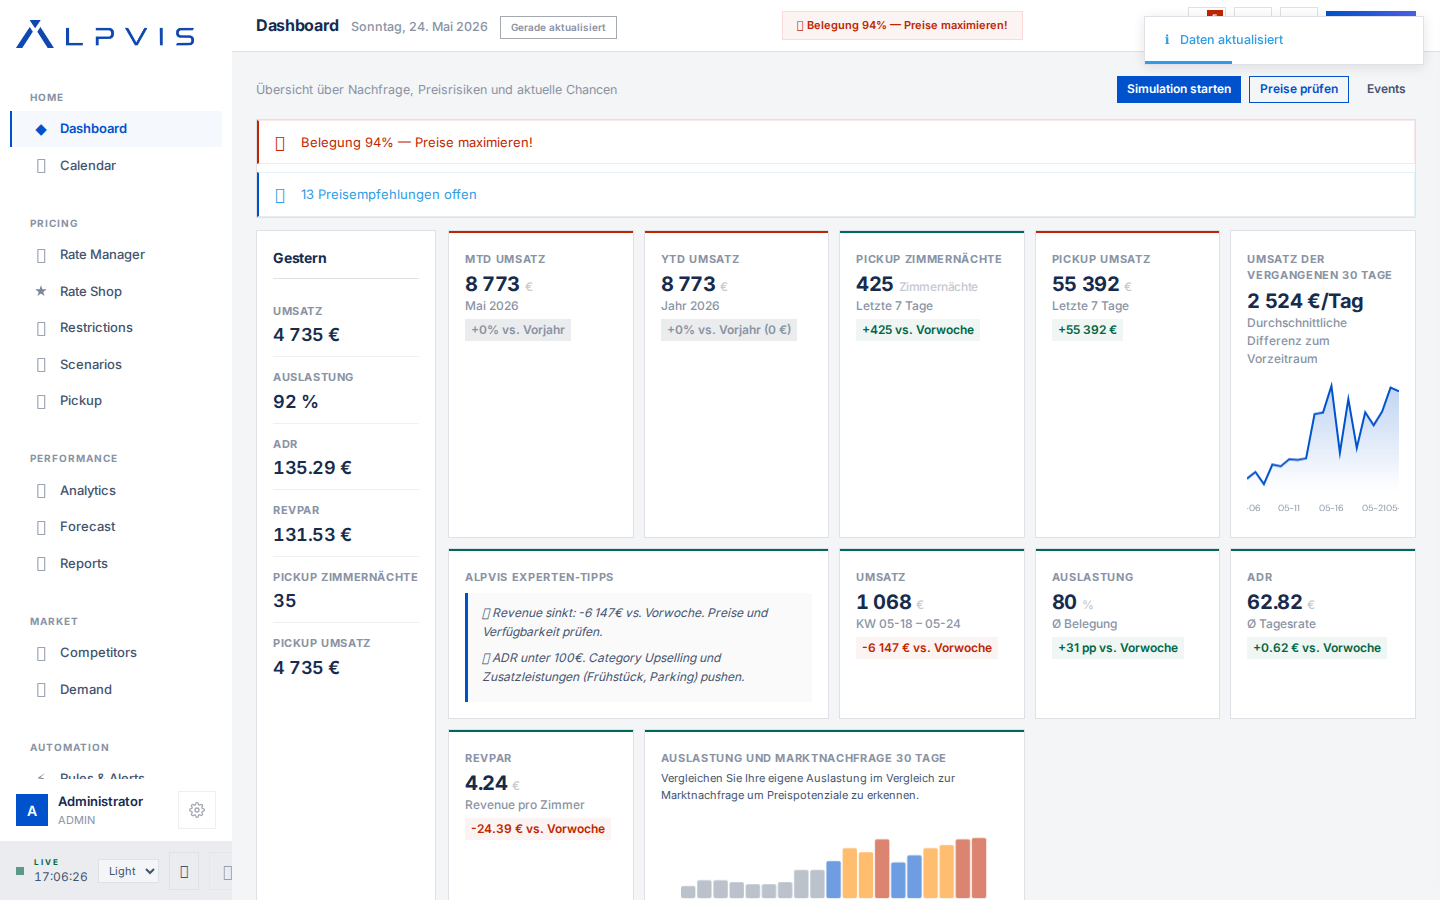1440x900 pixels.
Task: Click the "Gestern" panel heading
Action: 300,258
